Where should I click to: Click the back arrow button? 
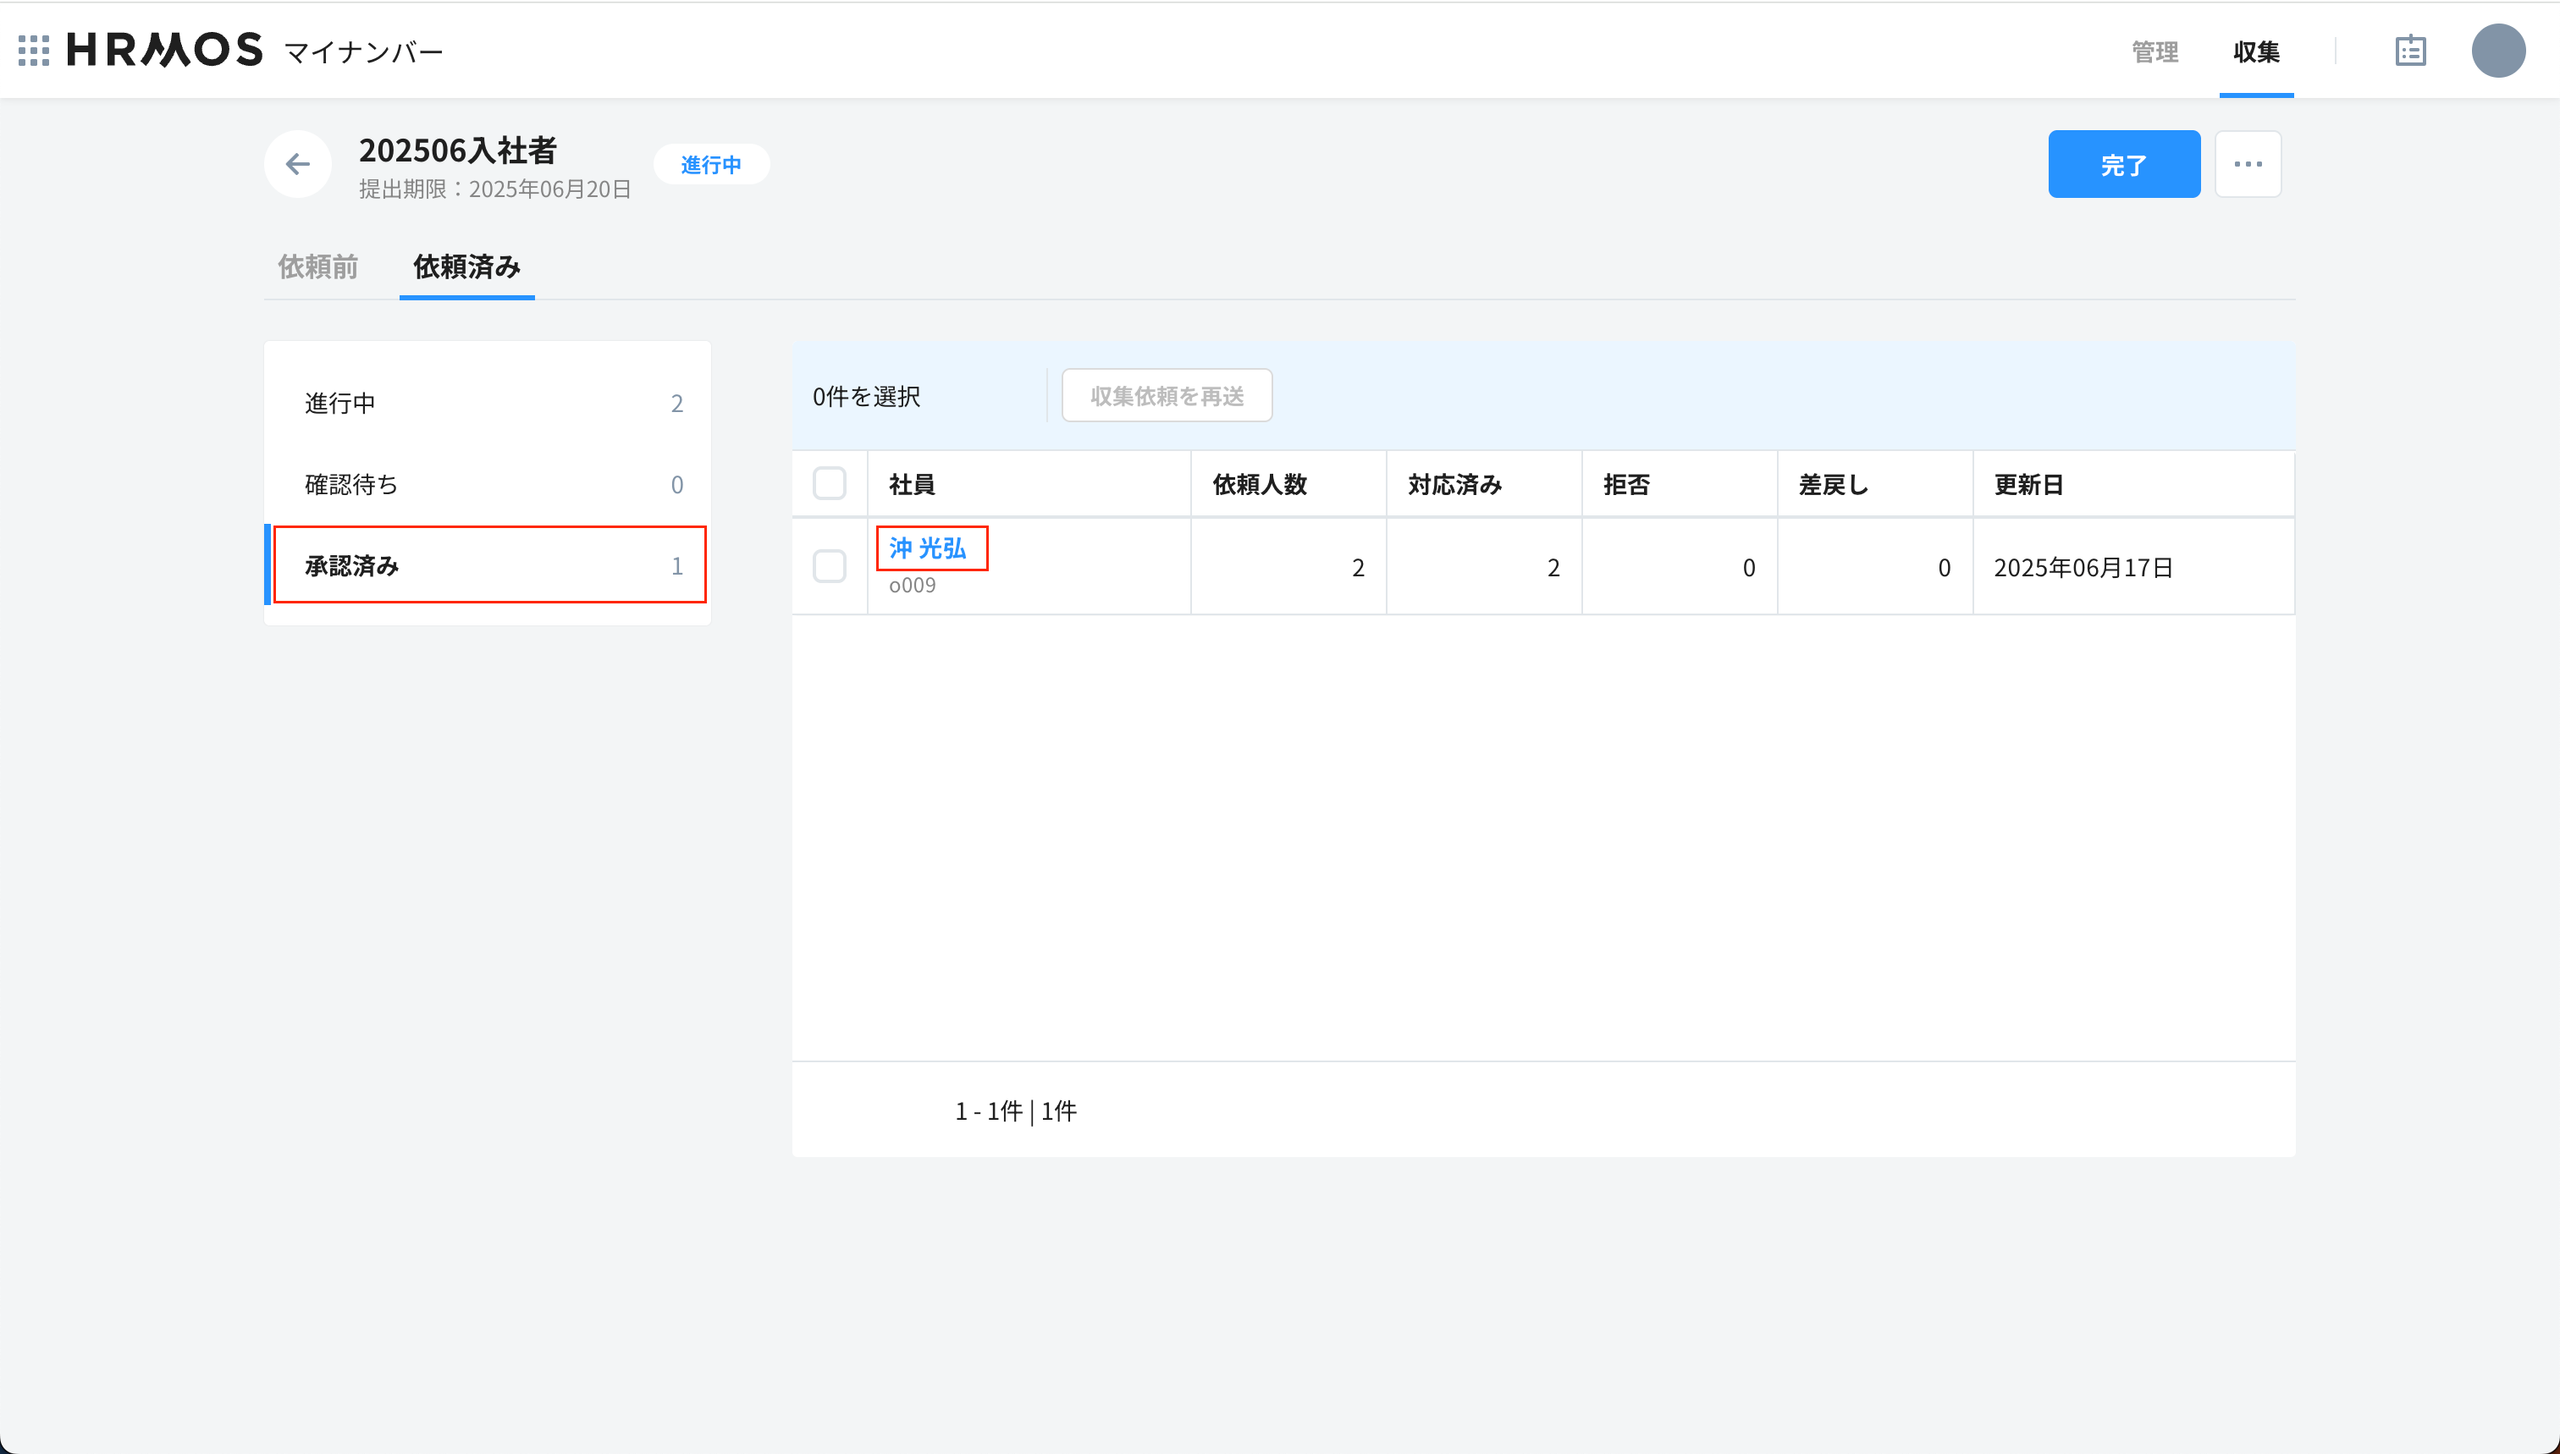[297, 164]
